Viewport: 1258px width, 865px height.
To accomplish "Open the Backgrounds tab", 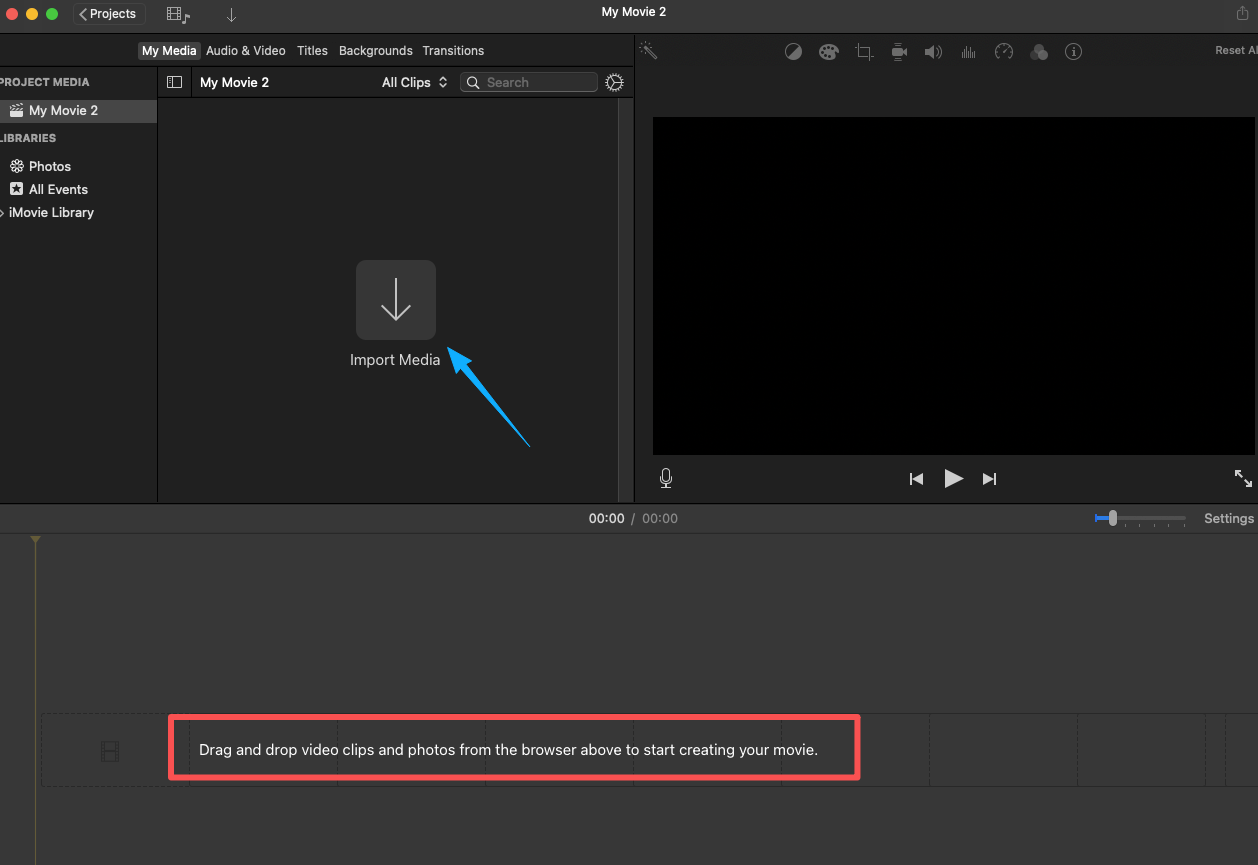I will [x=376, y=51].
